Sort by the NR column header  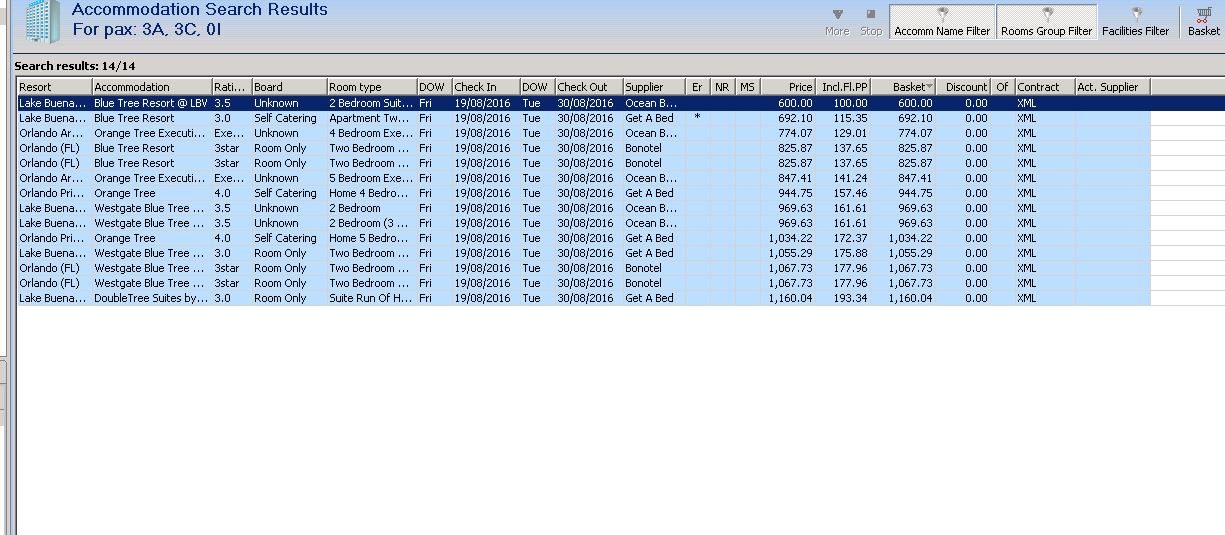[722, 87]
